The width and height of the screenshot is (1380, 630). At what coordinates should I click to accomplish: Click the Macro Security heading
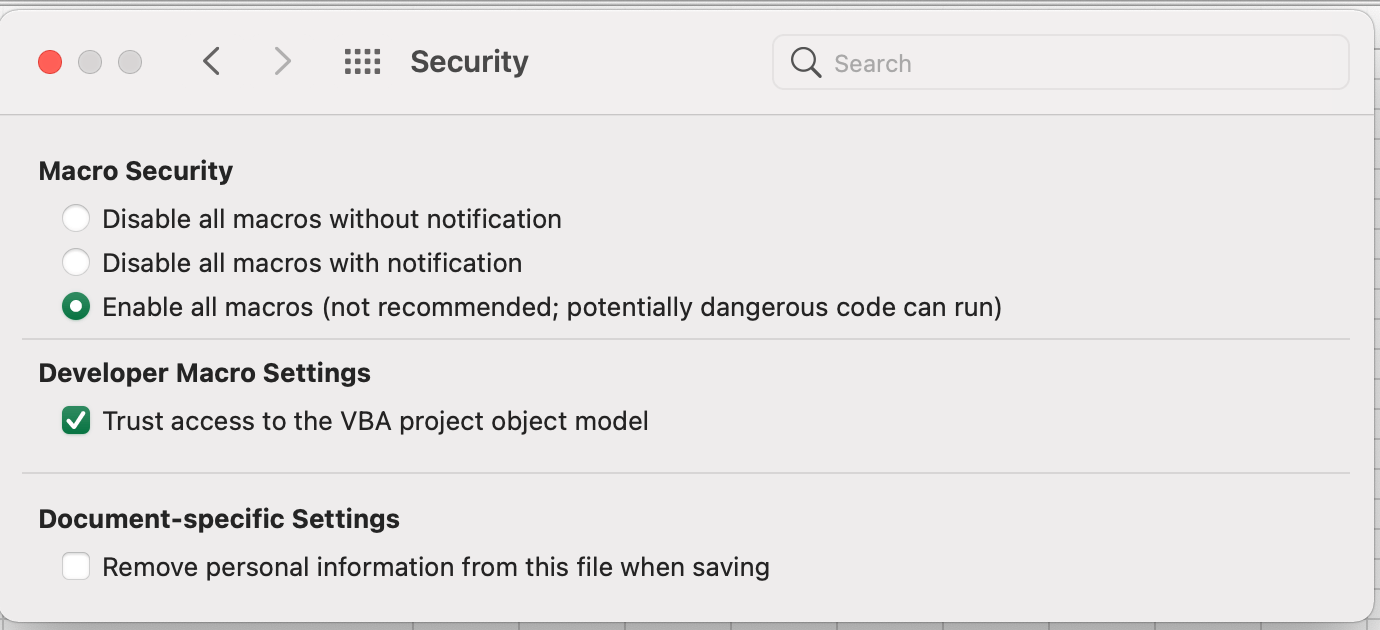(136, 171)
